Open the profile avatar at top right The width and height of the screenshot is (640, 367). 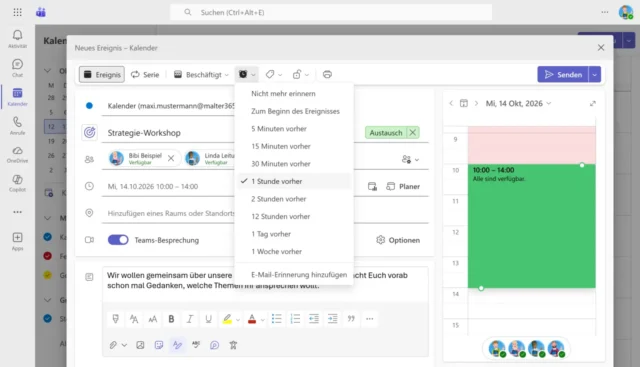point(626,12)
